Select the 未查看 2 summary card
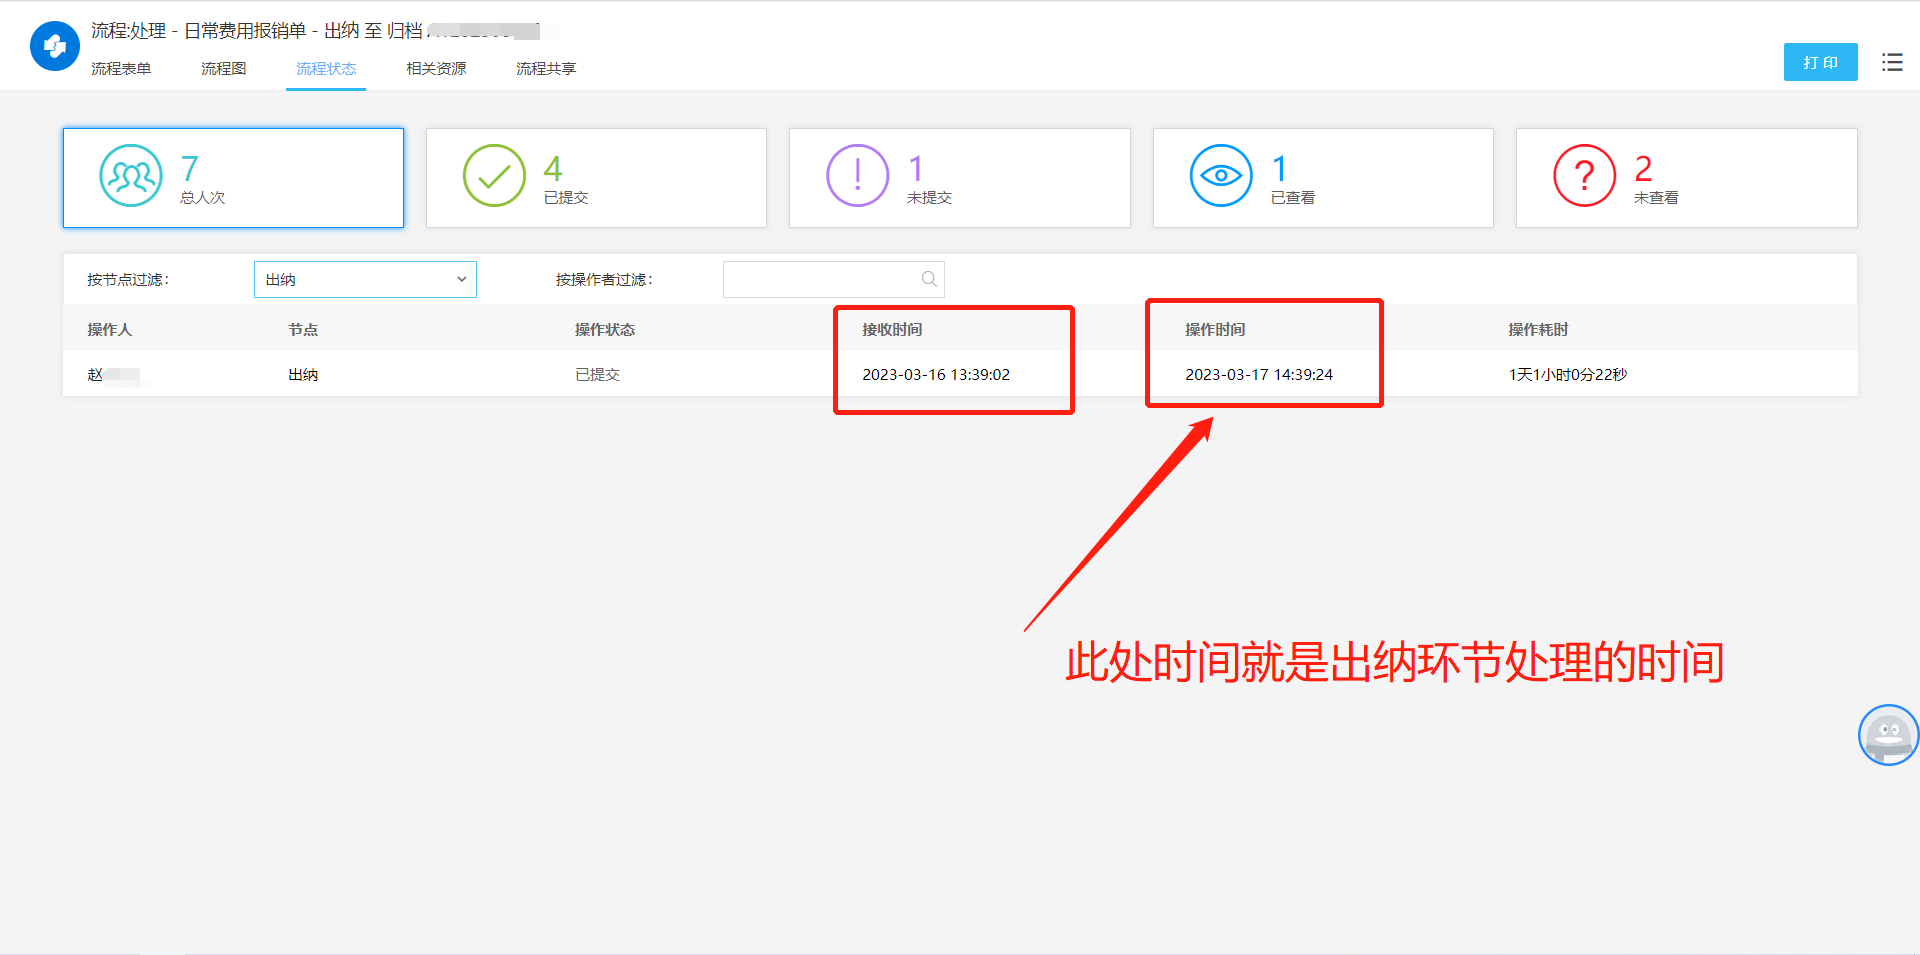 click(x=1686, y=178)
